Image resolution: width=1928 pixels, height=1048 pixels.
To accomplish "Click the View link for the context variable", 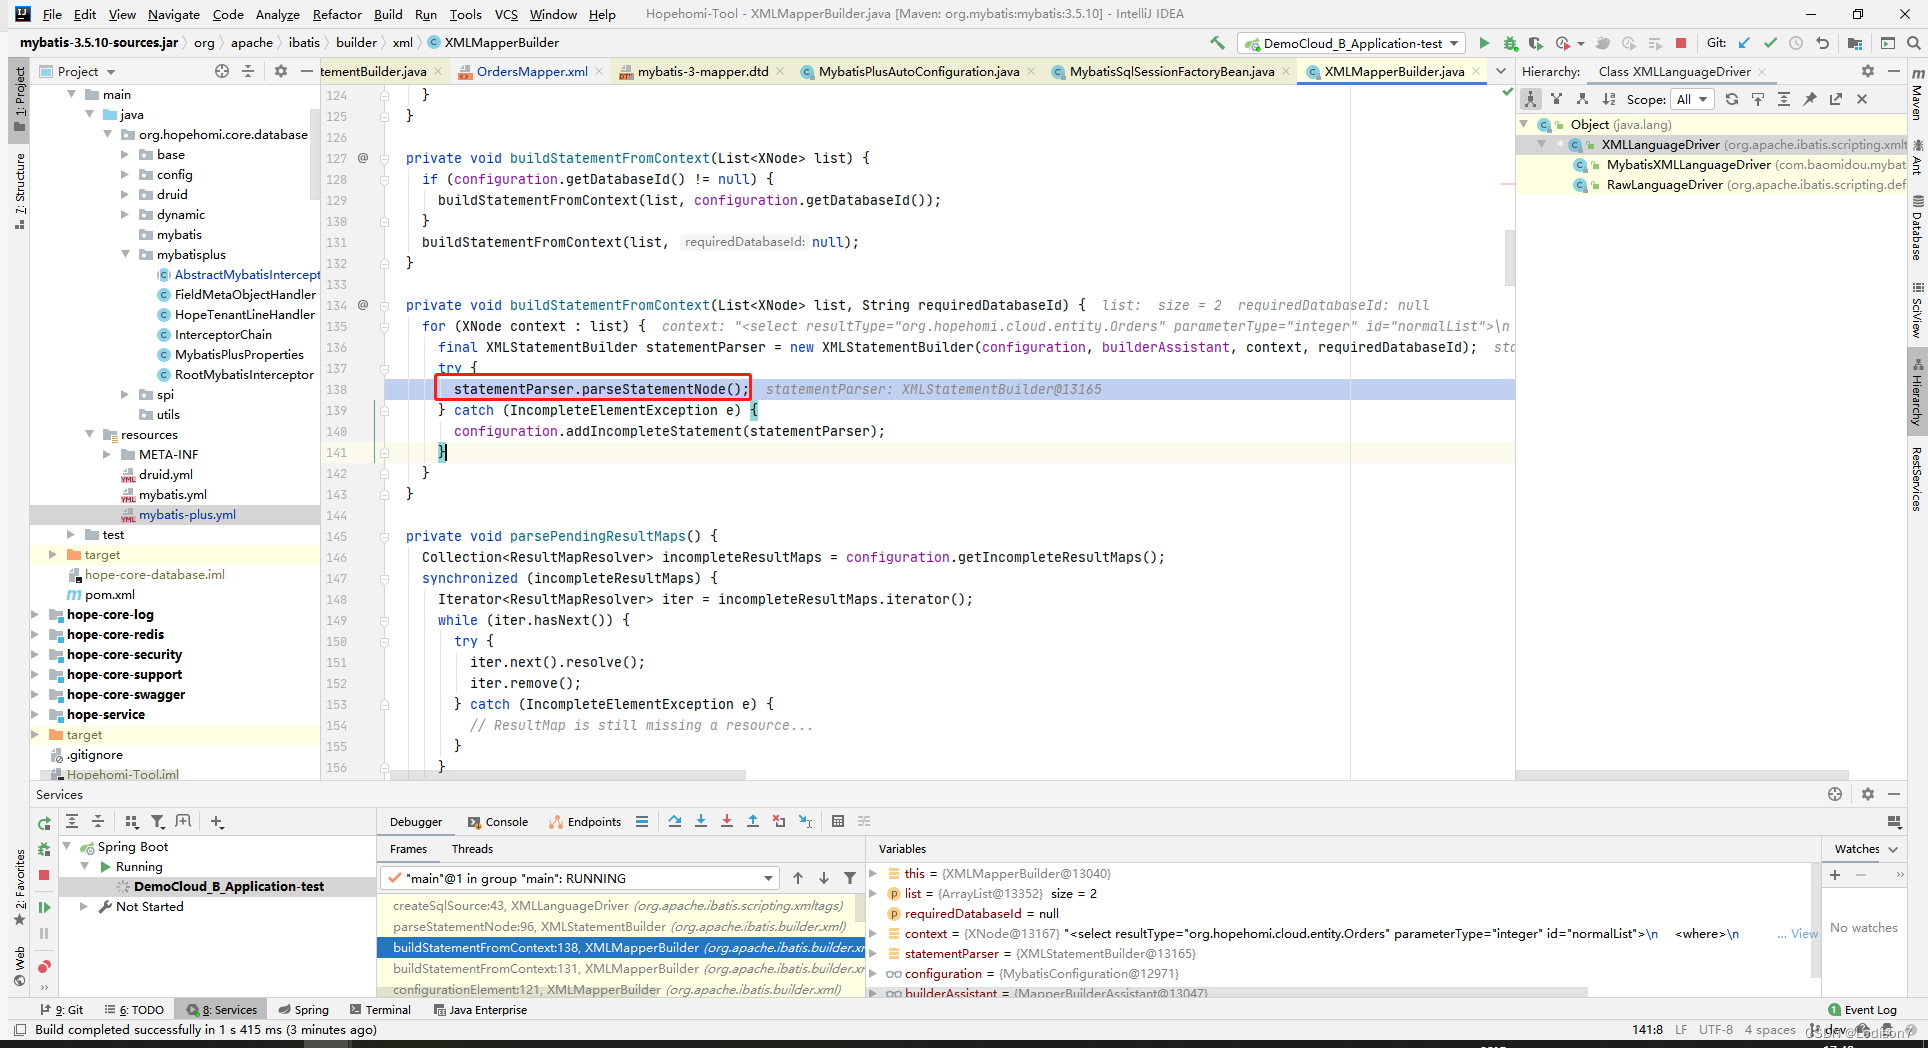I will coord(1804,934).
